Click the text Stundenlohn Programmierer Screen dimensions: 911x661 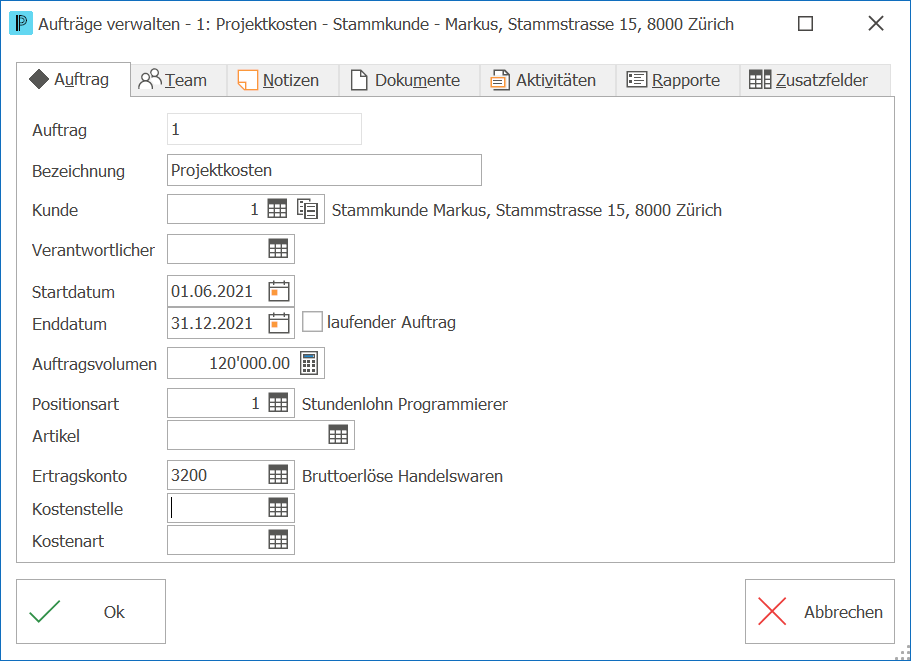404,404
